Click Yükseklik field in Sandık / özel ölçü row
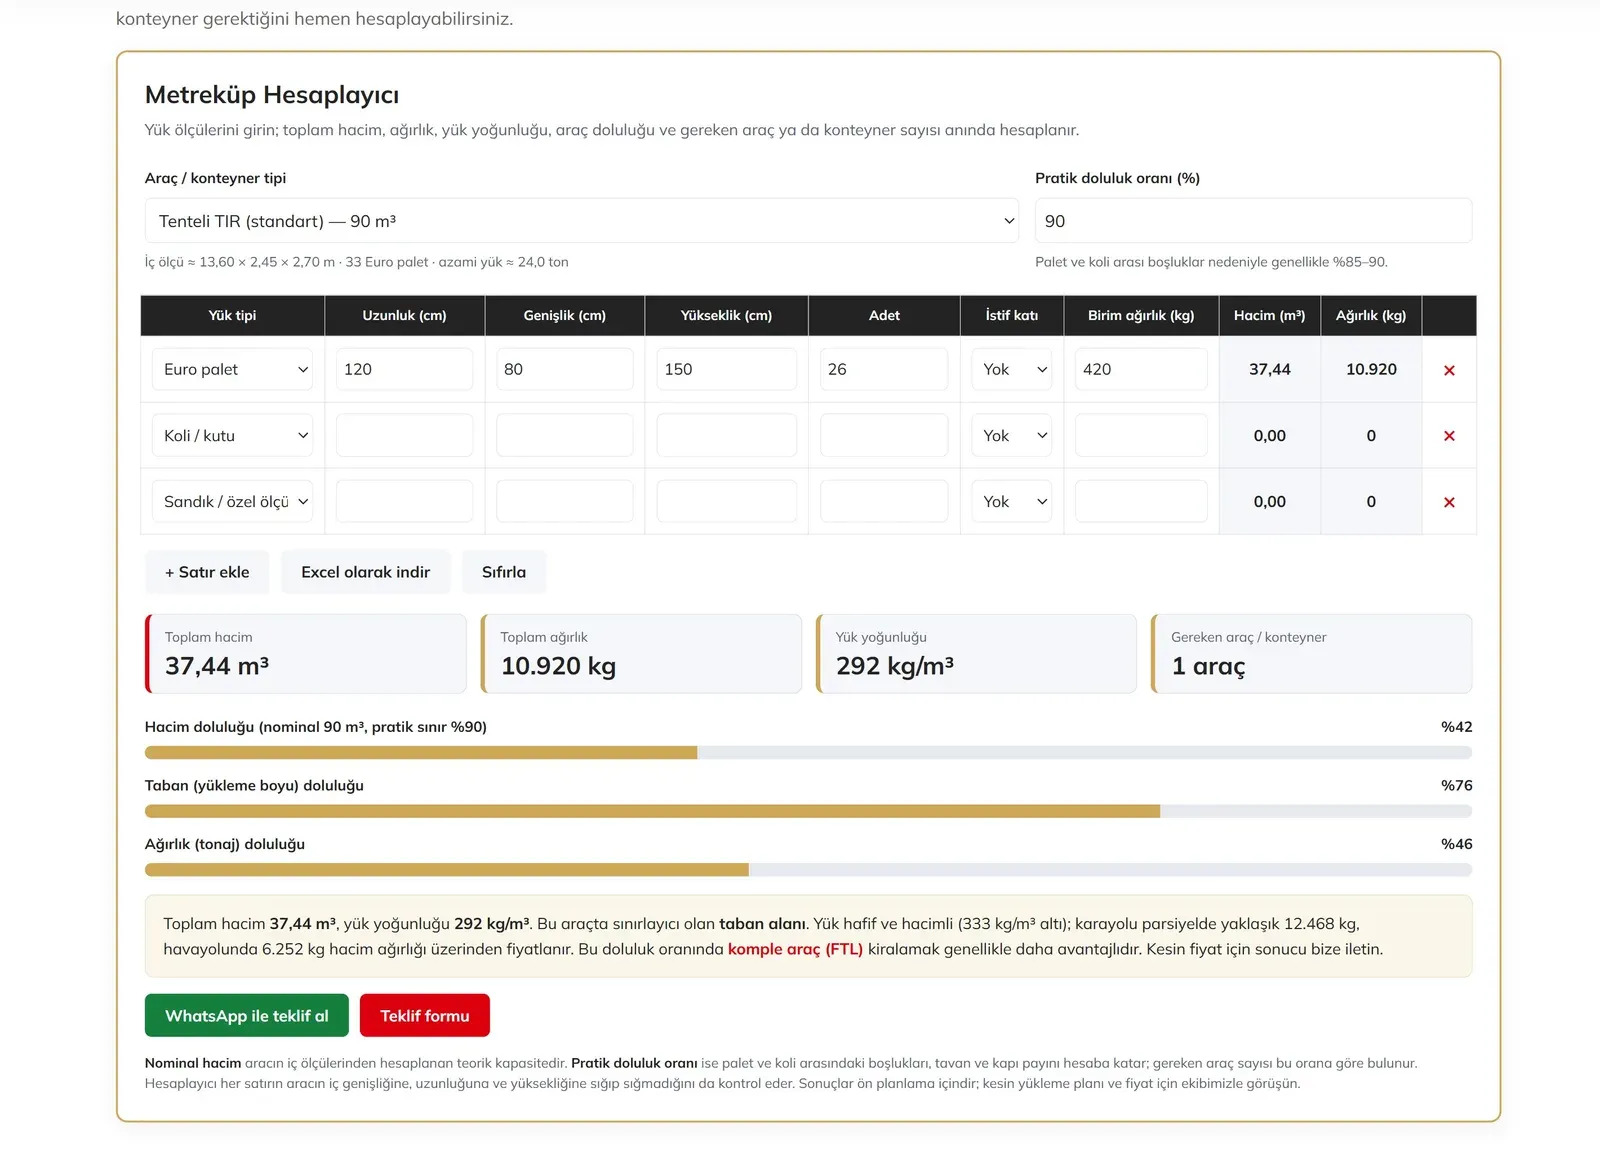This screenshot has height=1155, width=1600. click(x=726, y=501)
